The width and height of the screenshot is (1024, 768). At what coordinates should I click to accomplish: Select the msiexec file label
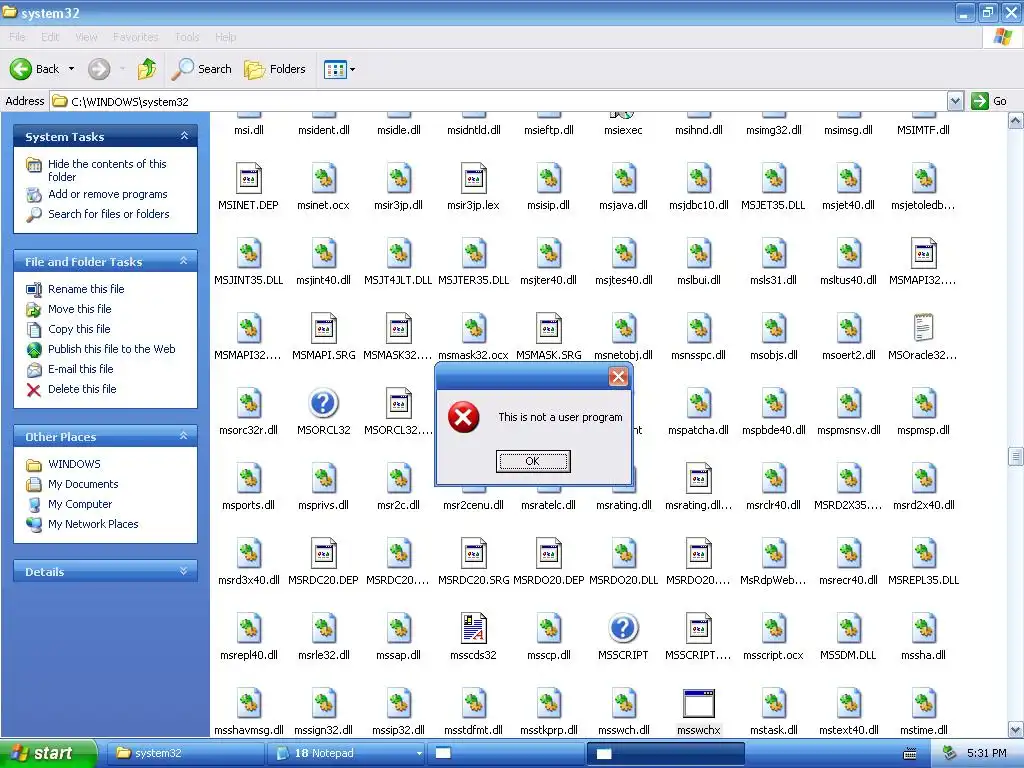(x=623, y=130)
